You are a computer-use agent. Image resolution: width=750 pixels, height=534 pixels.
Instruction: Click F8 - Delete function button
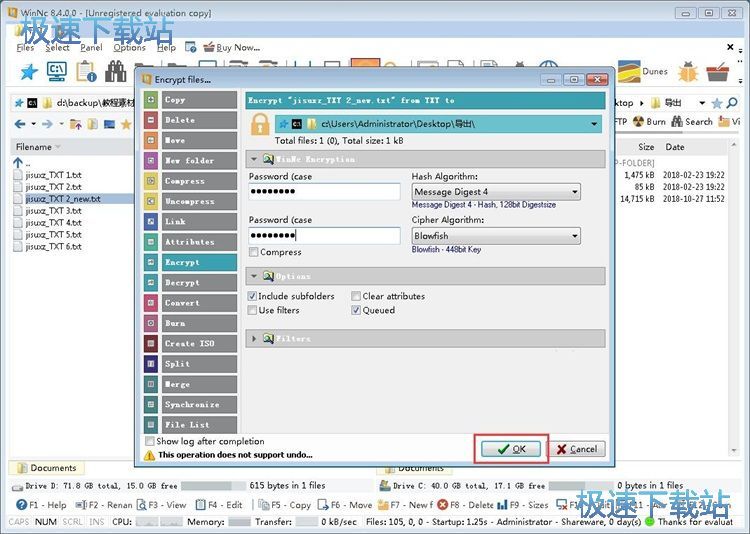[465, 505]
